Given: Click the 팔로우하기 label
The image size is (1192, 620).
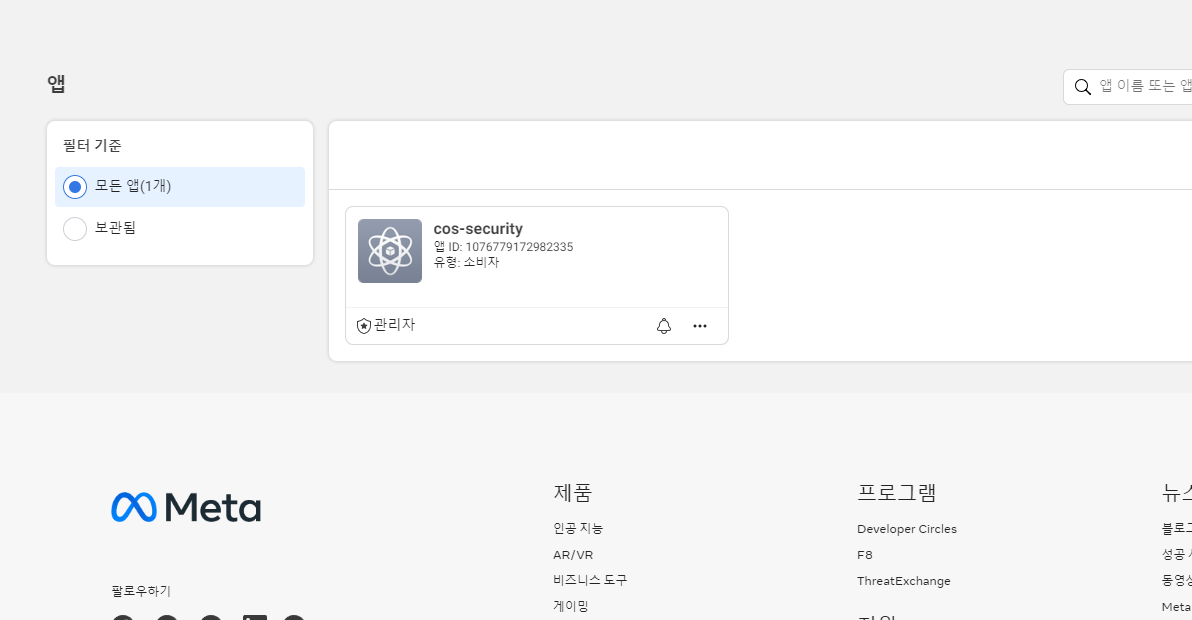Looking at the screenshot, I should pos(141,590).
